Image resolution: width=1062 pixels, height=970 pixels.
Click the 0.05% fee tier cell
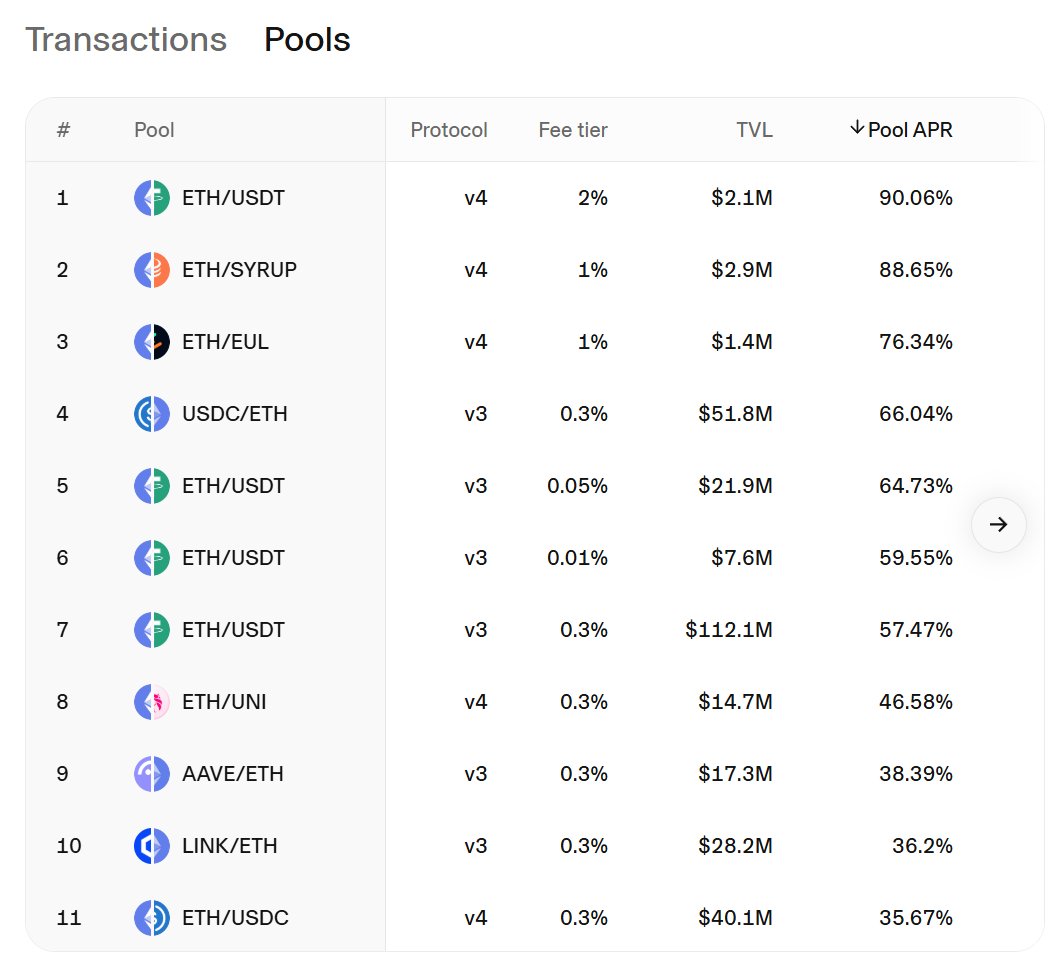coord(577,486)
